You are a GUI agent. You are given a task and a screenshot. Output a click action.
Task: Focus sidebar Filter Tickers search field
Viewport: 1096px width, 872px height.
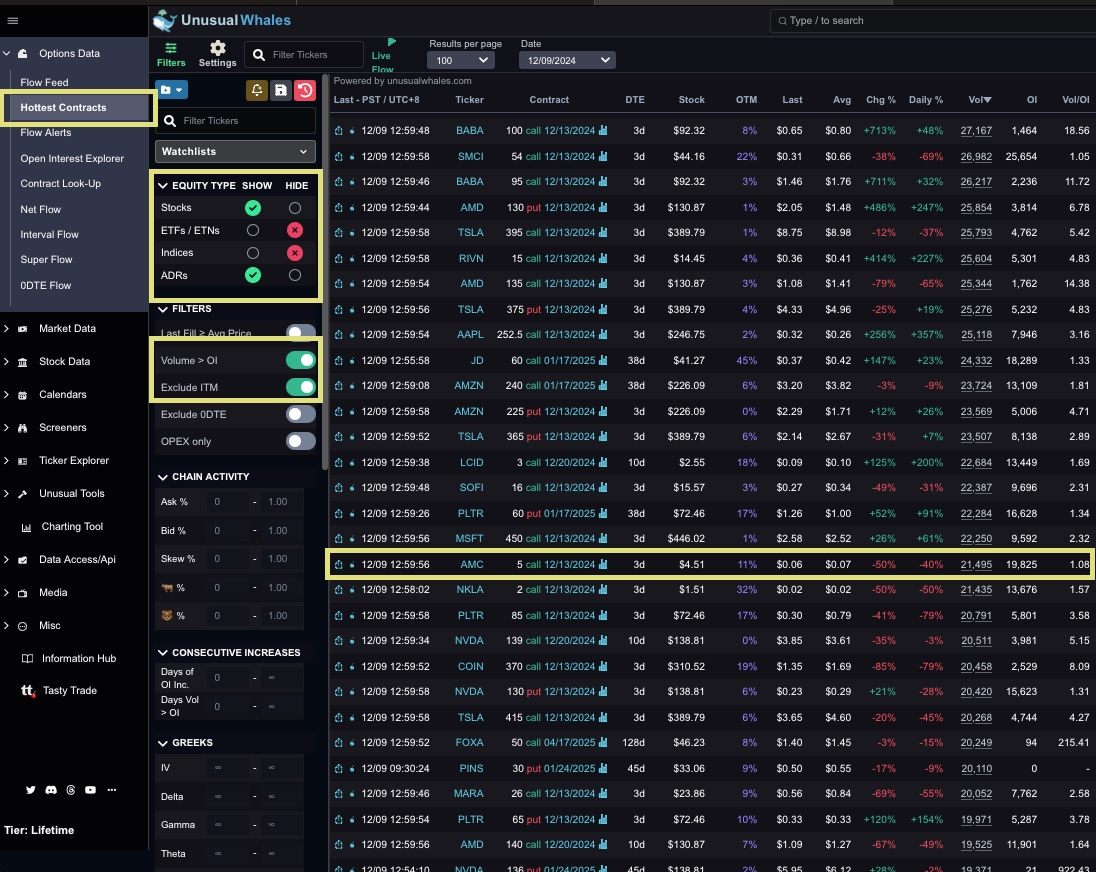point(235,121)
